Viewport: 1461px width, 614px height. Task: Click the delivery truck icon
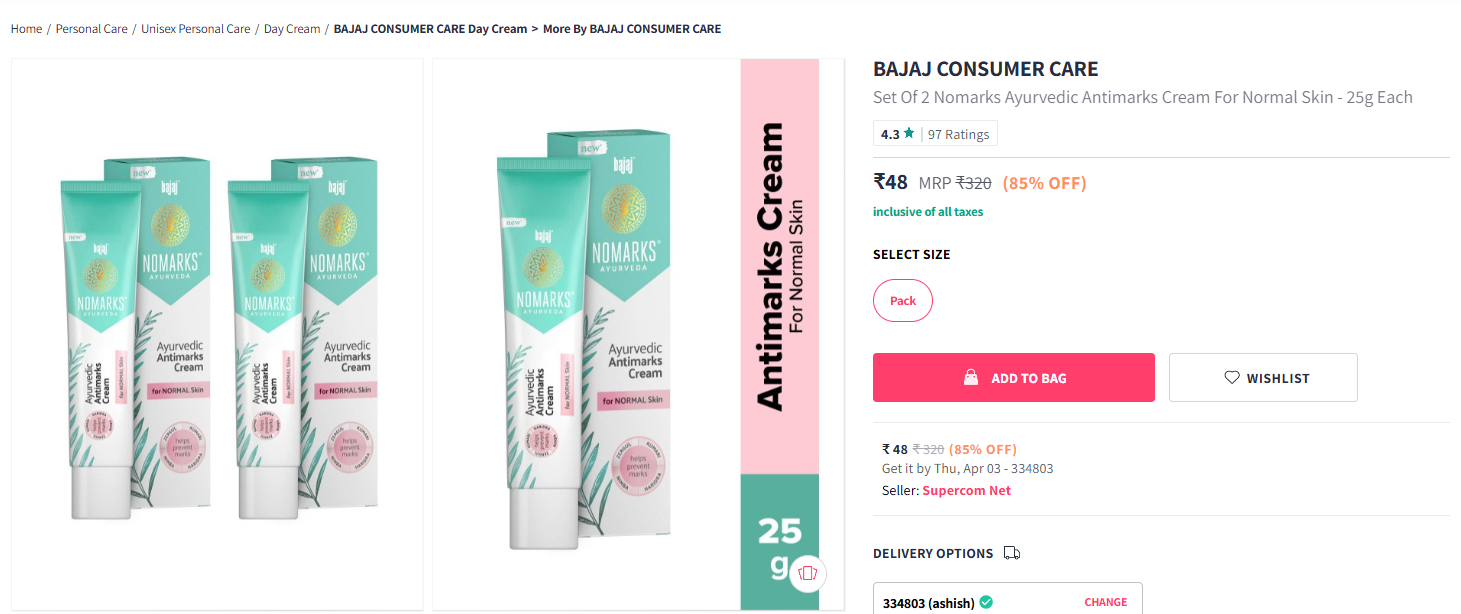tap(1012, 553)
